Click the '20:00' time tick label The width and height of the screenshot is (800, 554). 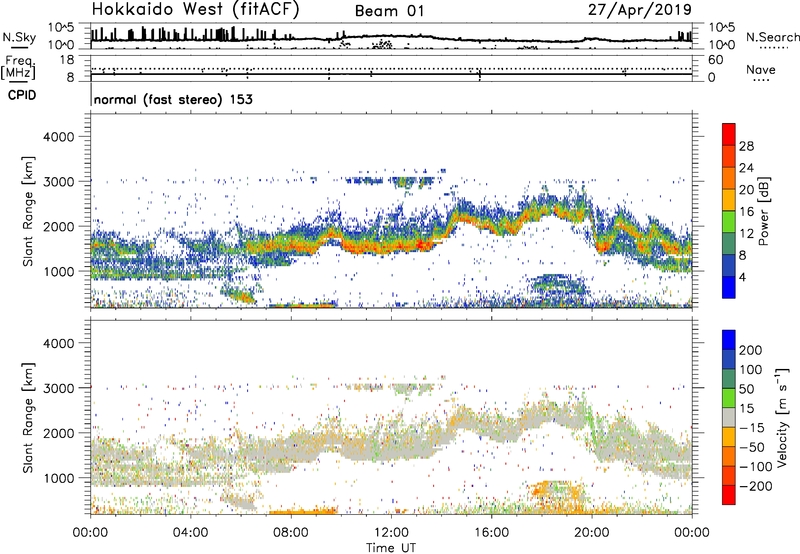tap(591, 533)
